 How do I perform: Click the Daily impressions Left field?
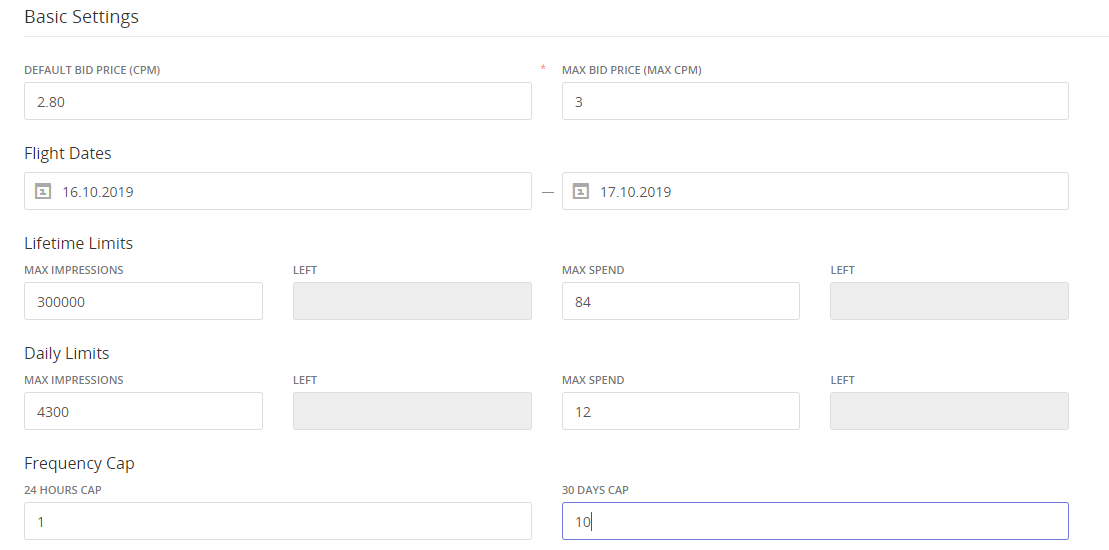412,411
